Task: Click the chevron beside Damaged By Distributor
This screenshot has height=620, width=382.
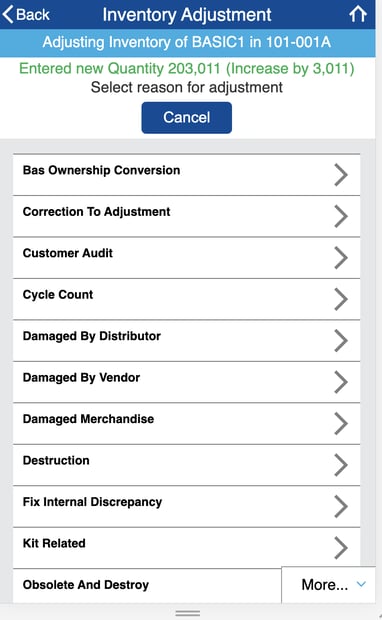Action: click(x=341, y=340)
